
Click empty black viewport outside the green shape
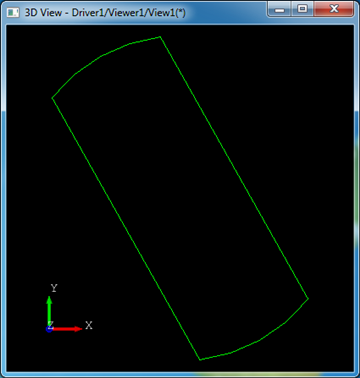point(283,100)
